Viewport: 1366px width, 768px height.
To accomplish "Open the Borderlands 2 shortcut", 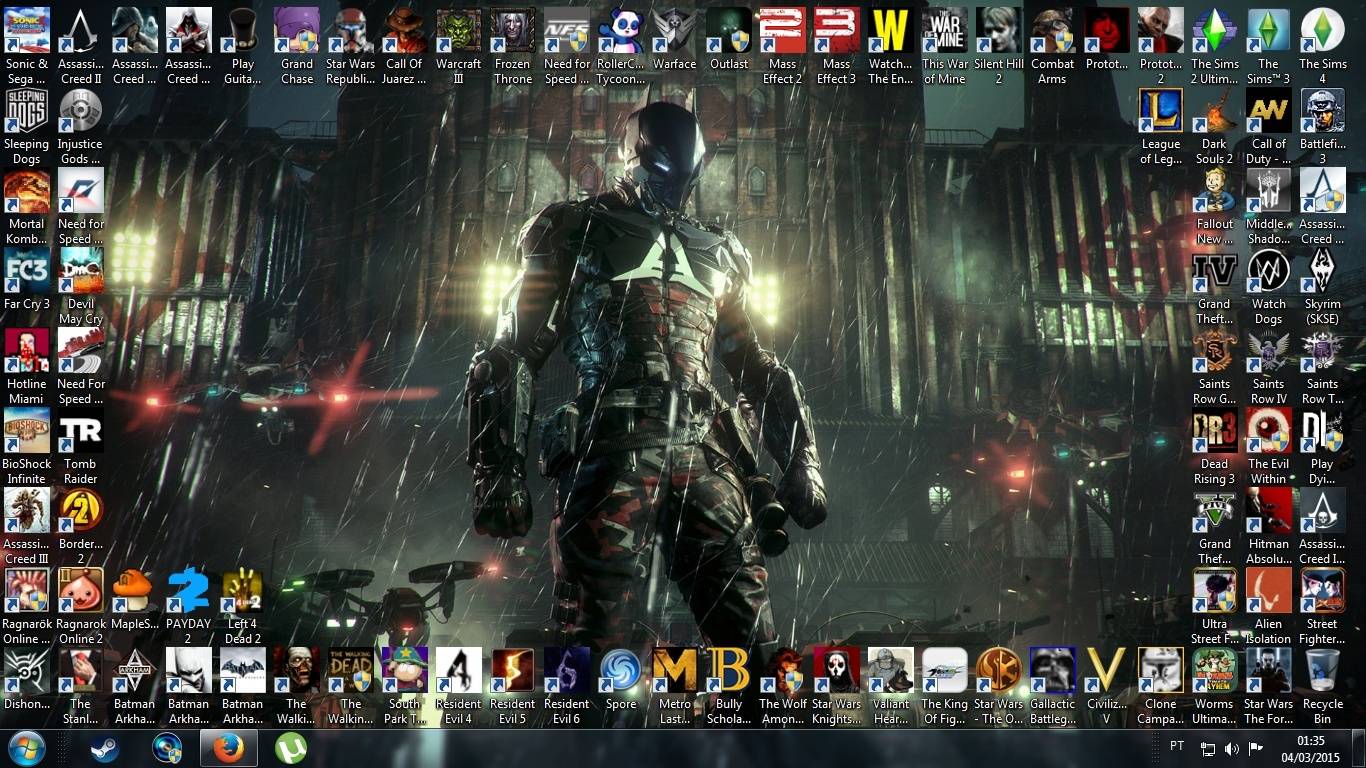I will click(81, 510).
